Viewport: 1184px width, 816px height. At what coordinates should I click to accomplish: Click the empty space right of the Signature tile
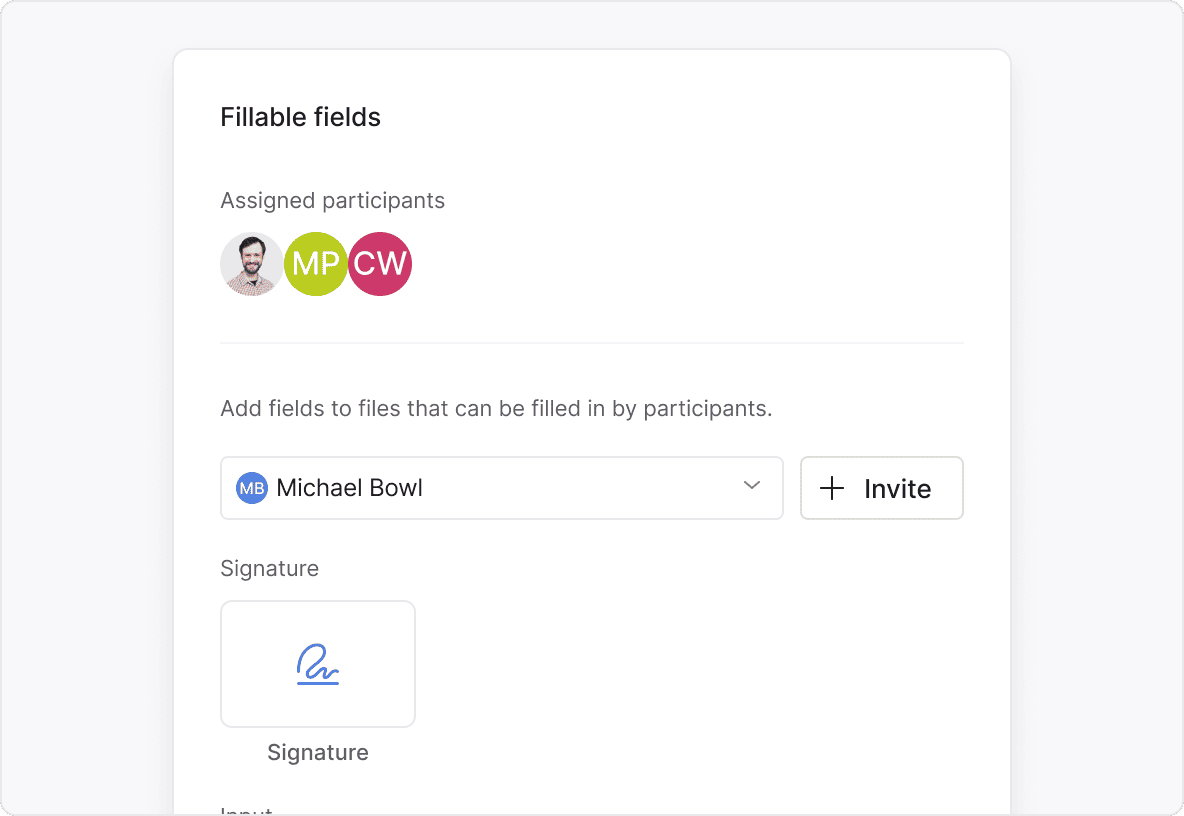[x=690, y=664]
